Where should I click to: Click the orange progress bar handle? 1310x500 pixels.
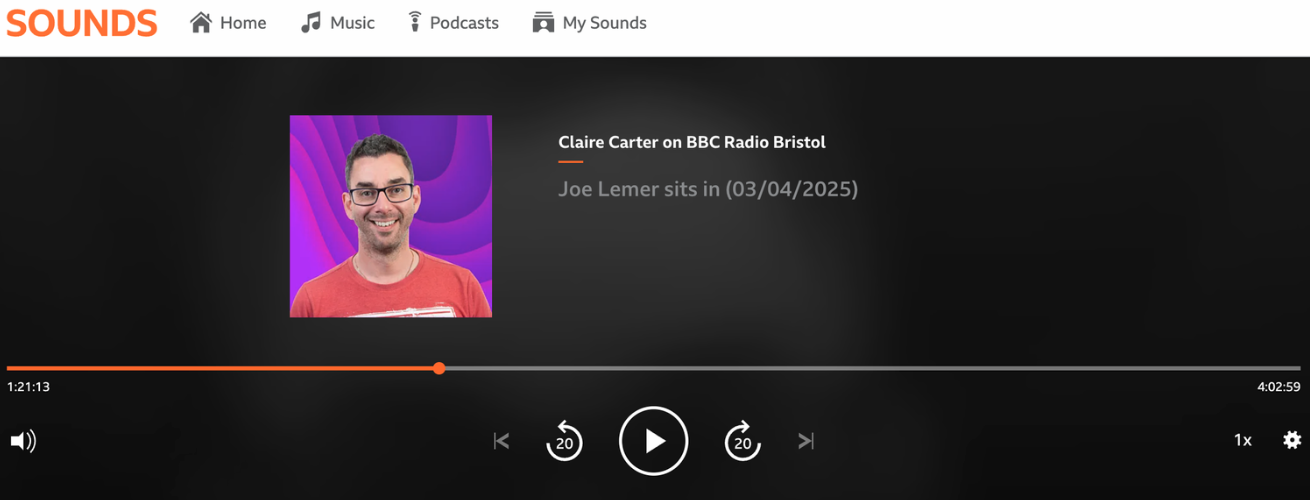click(x=439, y=368)
